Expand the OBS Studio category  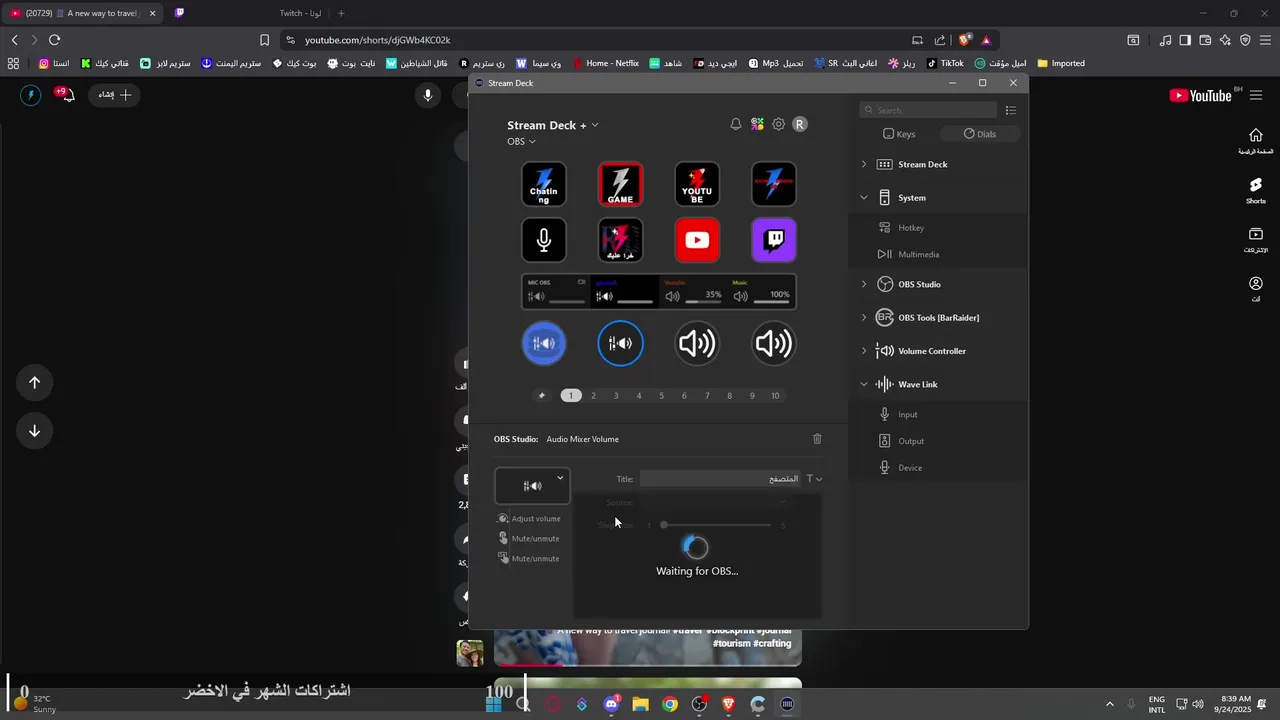tap(864, 284)
